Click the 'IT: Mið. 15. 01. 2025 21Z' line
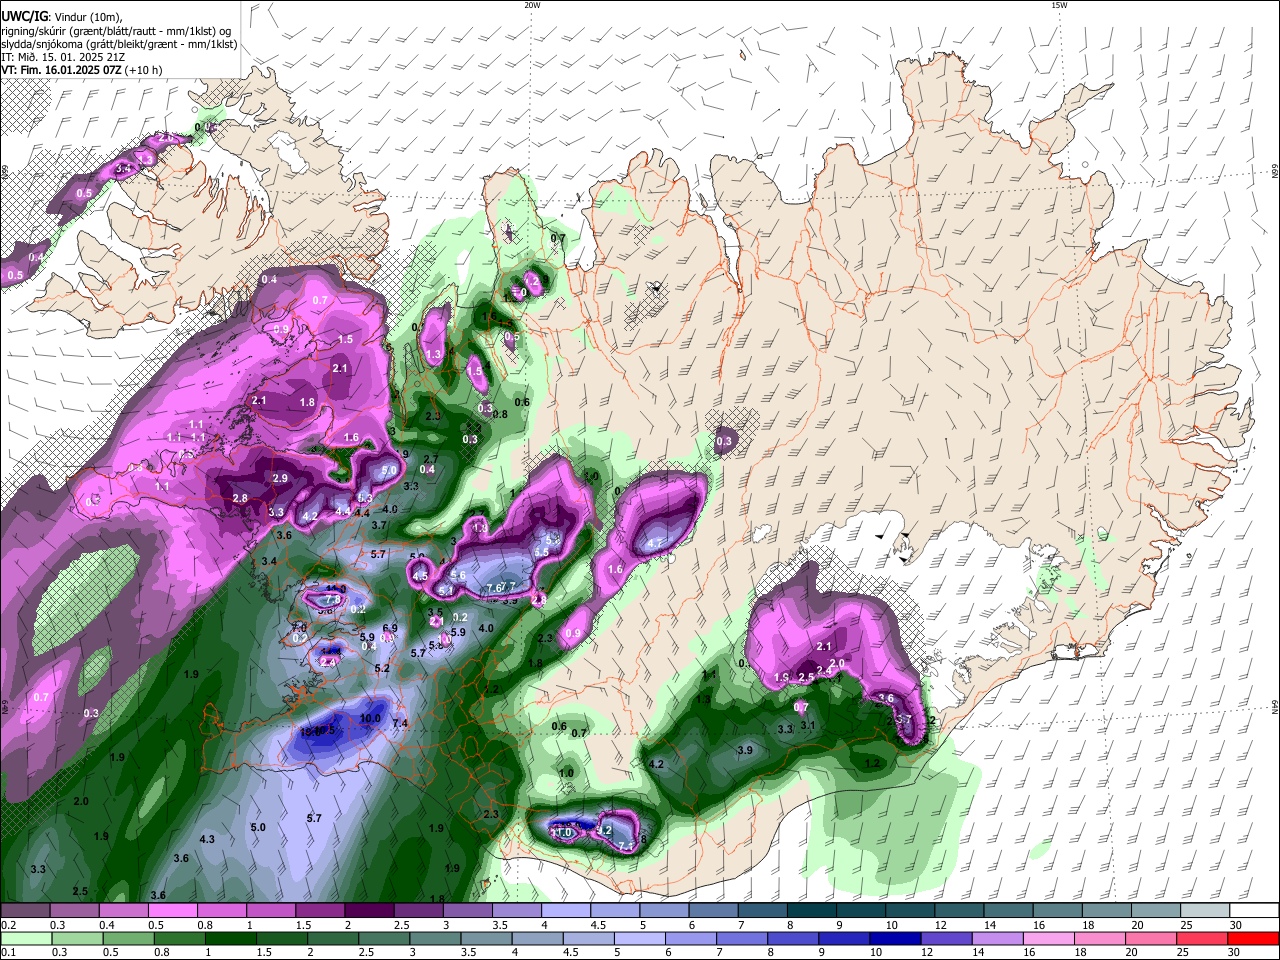The width and height of the screenshot is (1280, 960). click(x=63, y=57)
